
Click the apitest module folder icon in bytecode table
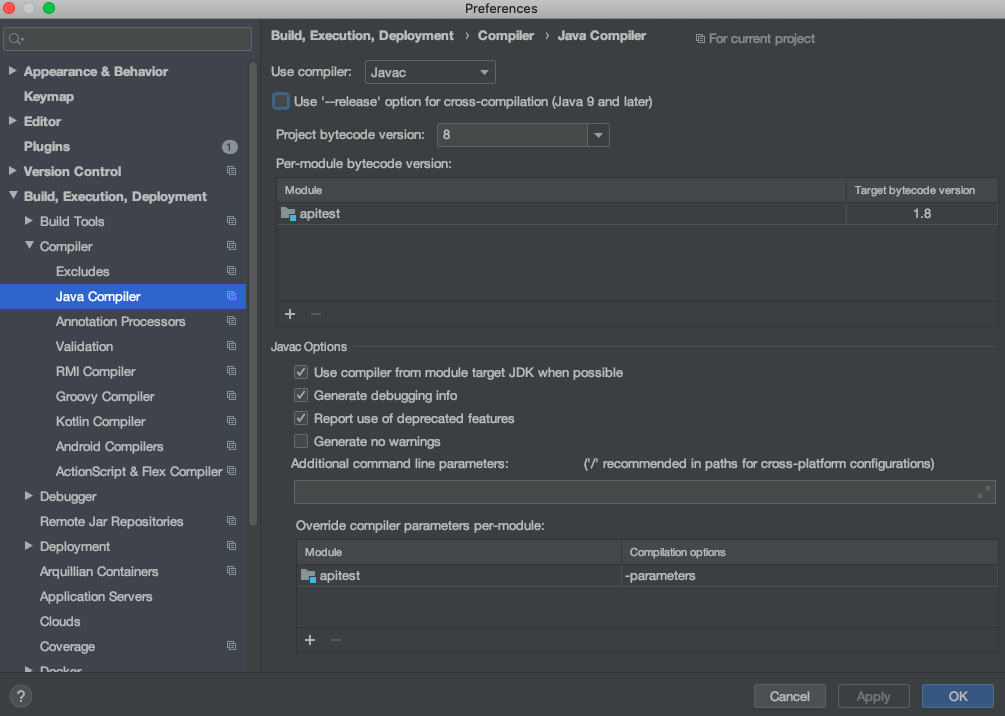point(288,213)
